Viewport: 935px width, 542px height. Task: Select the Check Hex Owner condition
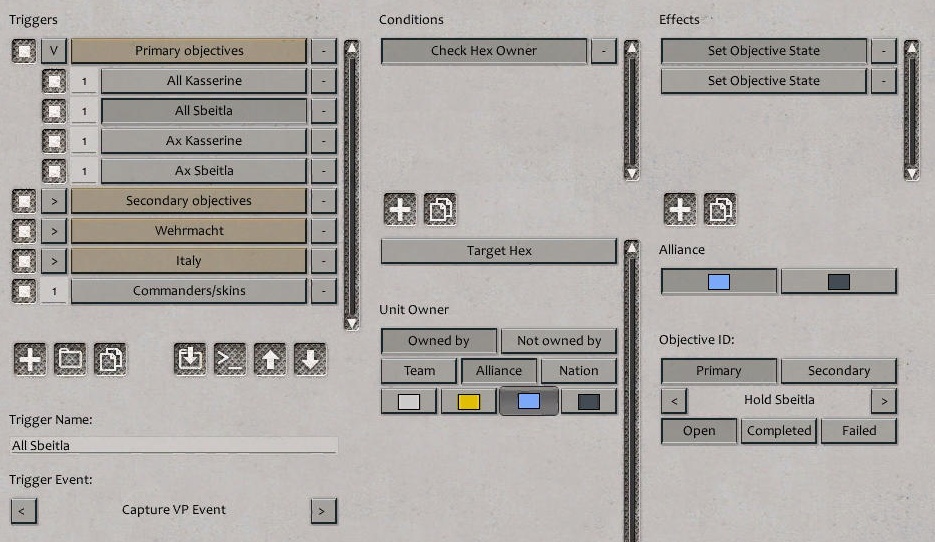[484, 51]
